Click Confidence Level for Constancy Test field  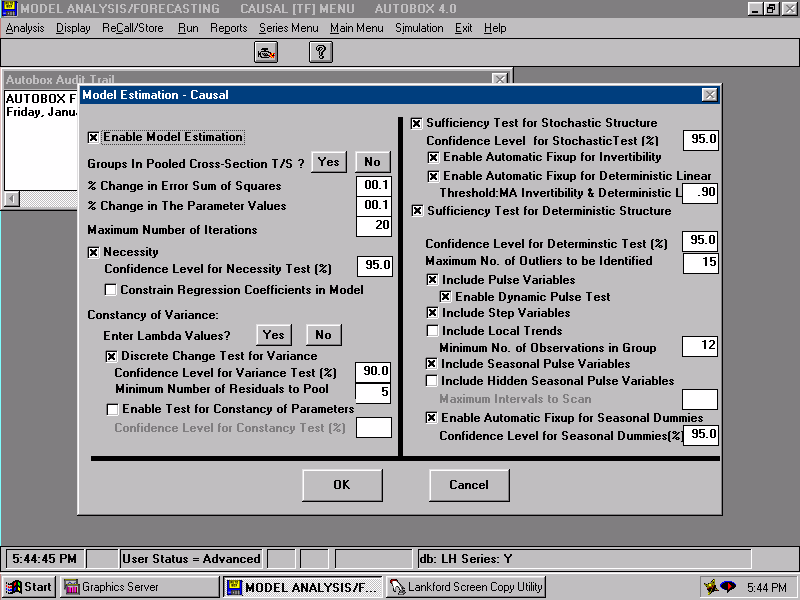[x=374, y=428]
